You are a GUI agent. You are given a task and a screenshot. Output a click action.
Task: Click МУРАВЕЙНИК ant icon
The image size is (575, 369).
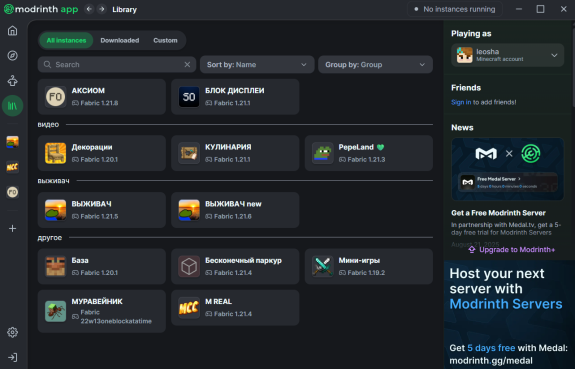click(x=55, y=311)
